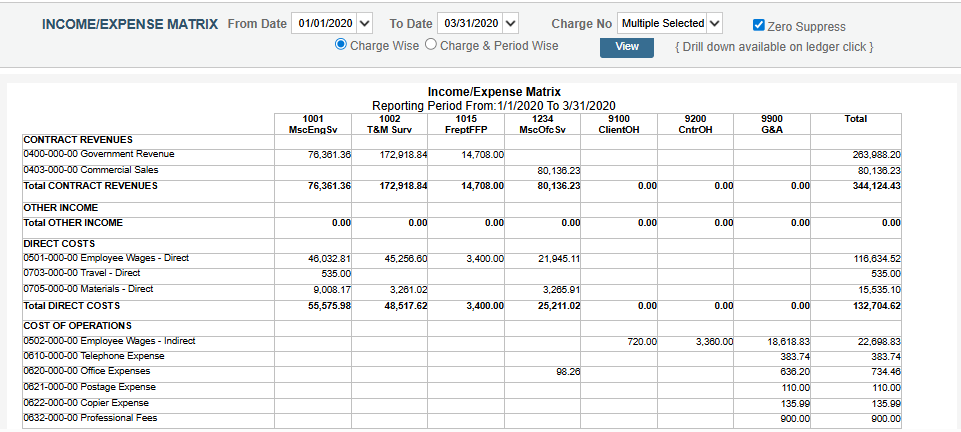Open the 0632-000-00 Professional Fees ledger
This screenshot has height=432, width=961.
(x=90, y=418)
